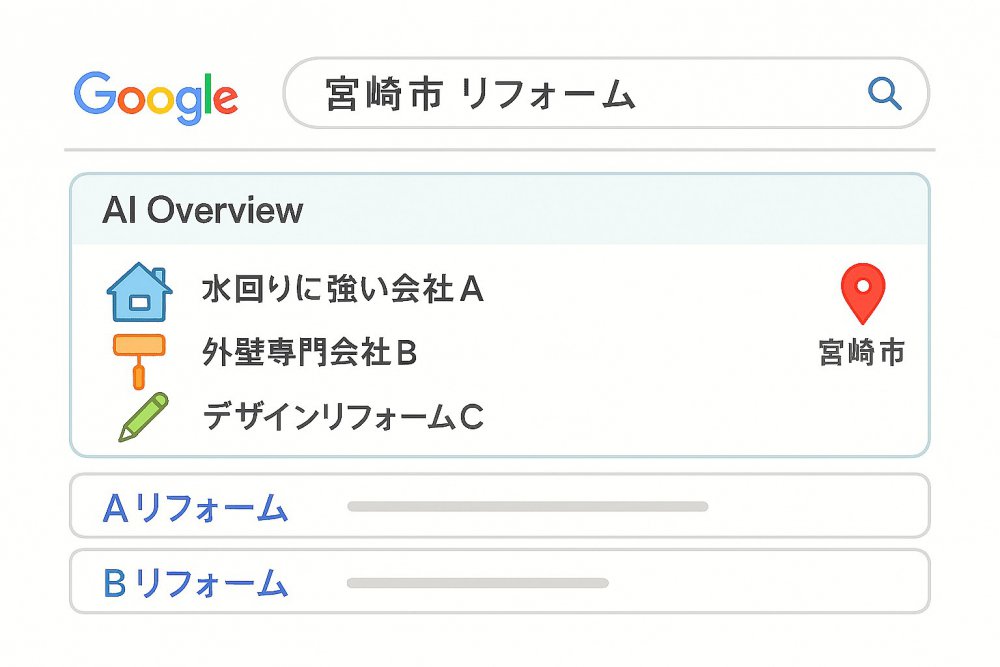Viewport: 1000px width, 667px height.
Task: Click the horizontal divider below search bar
Action: [x=499, y=150]
